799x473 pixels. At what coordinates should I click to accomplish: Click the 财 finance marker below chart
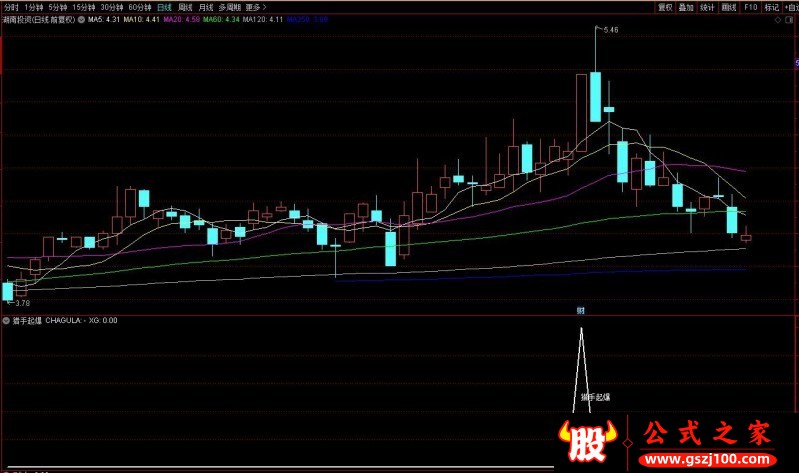click(579, 311)
